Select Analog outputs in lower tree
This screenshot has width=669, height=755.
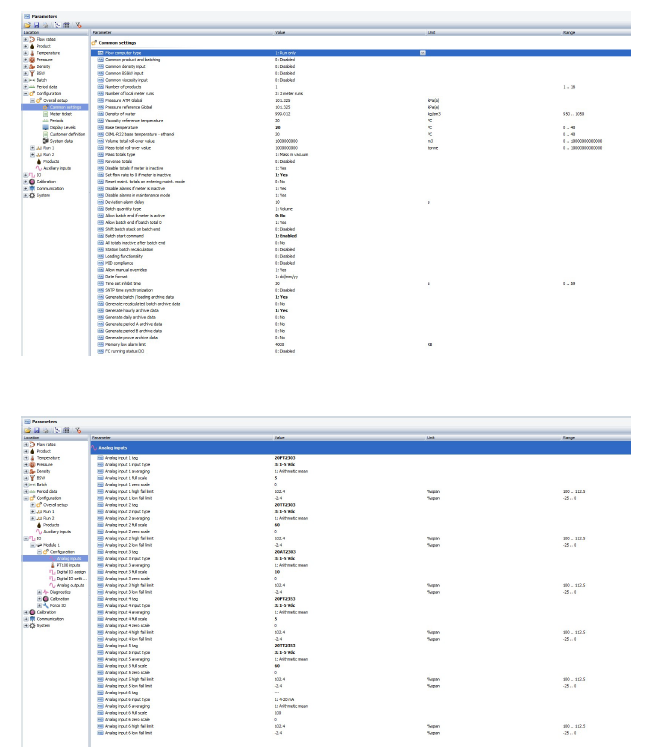tap(70, 586)
